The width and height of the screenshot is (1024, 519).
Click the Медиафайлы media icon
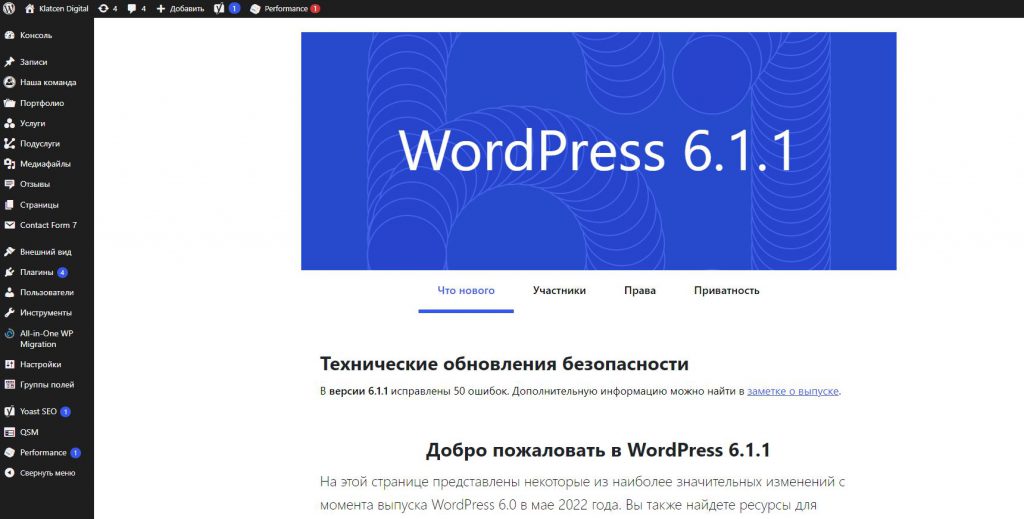[x=9, y=164]
